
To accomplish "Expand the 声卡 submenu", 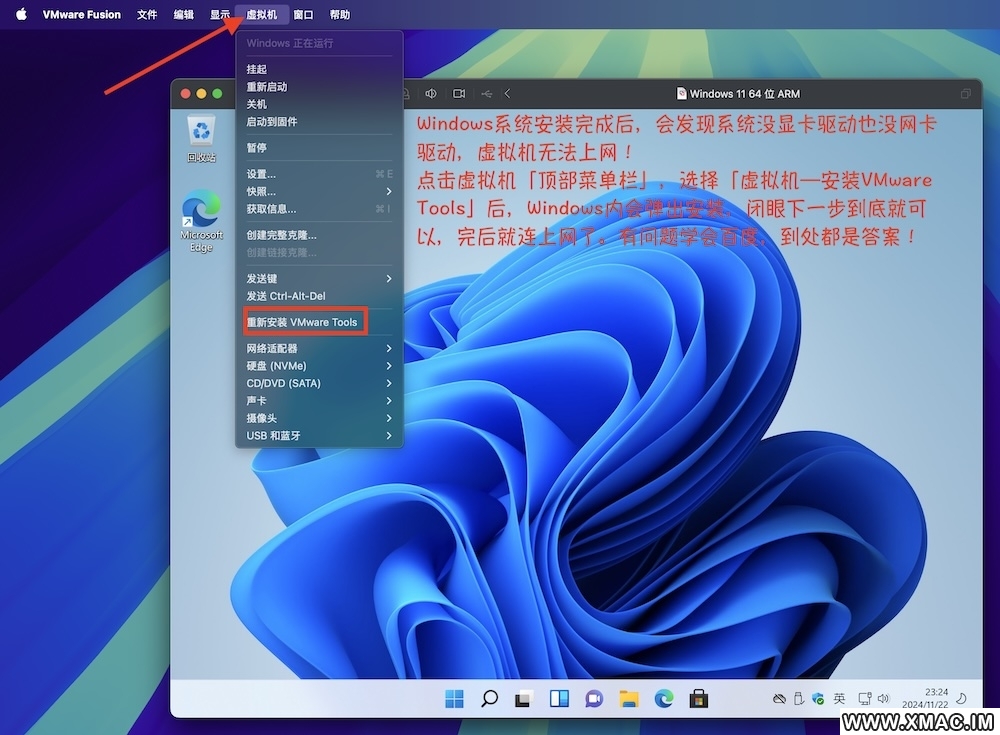I will point(319,401).
